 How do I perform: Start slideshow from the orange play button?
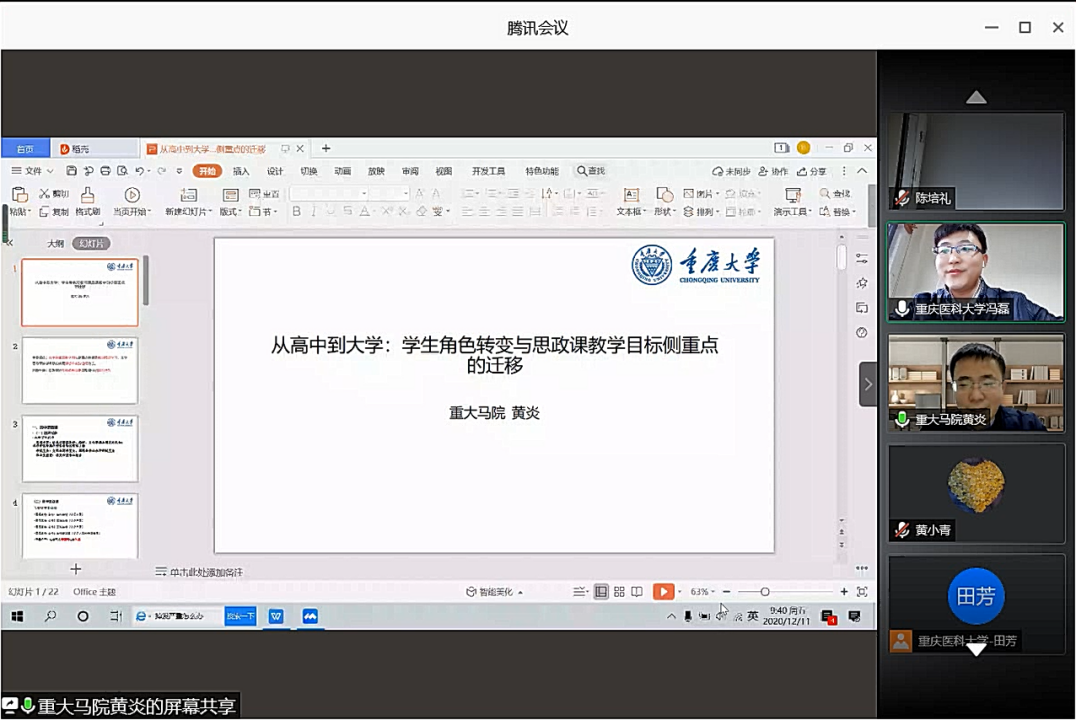[663, 592]
